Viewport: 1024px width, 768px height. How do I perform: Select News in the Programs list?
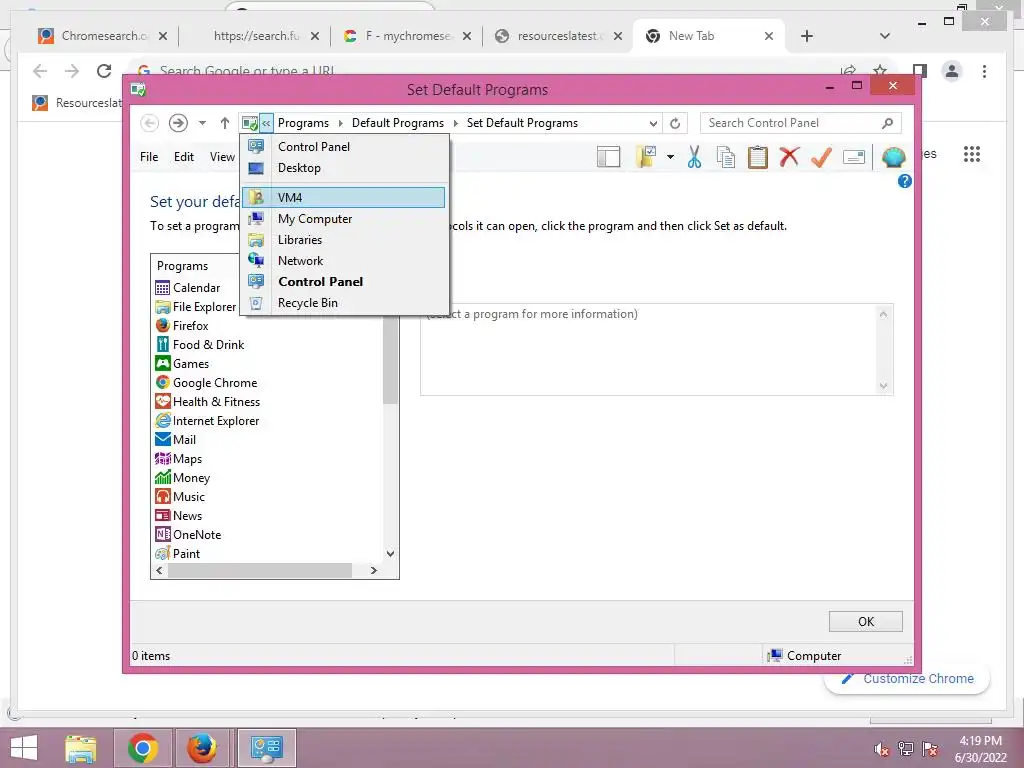coord(179,515)
